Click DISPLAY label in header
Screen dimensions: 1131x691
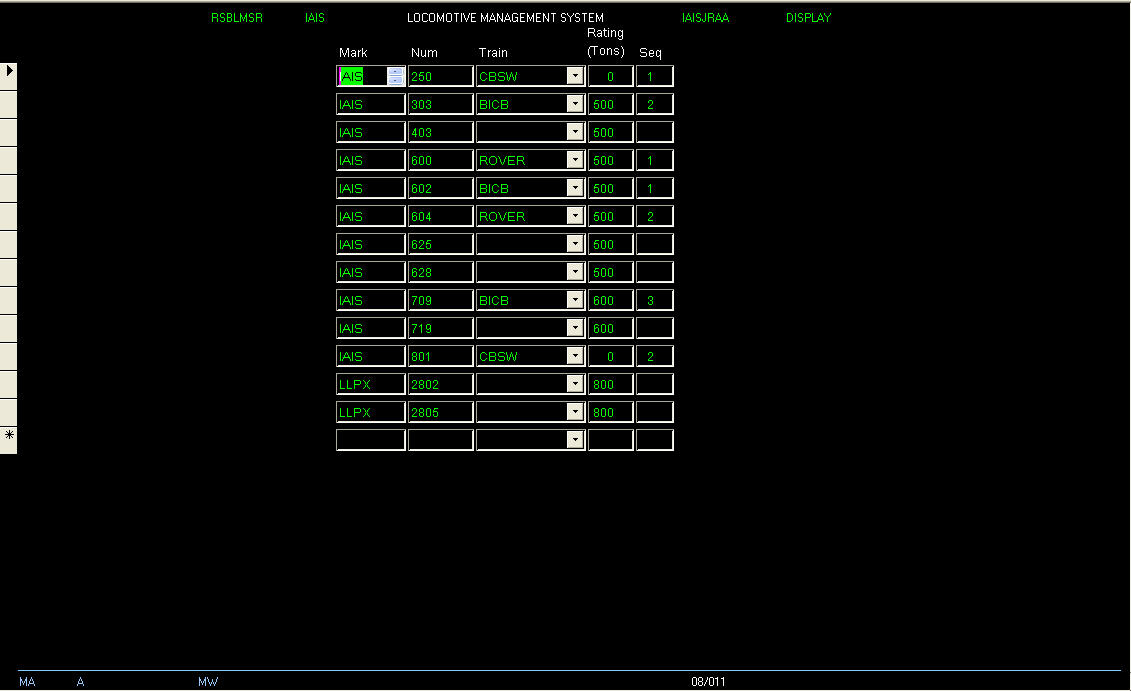tap(809, 18)
